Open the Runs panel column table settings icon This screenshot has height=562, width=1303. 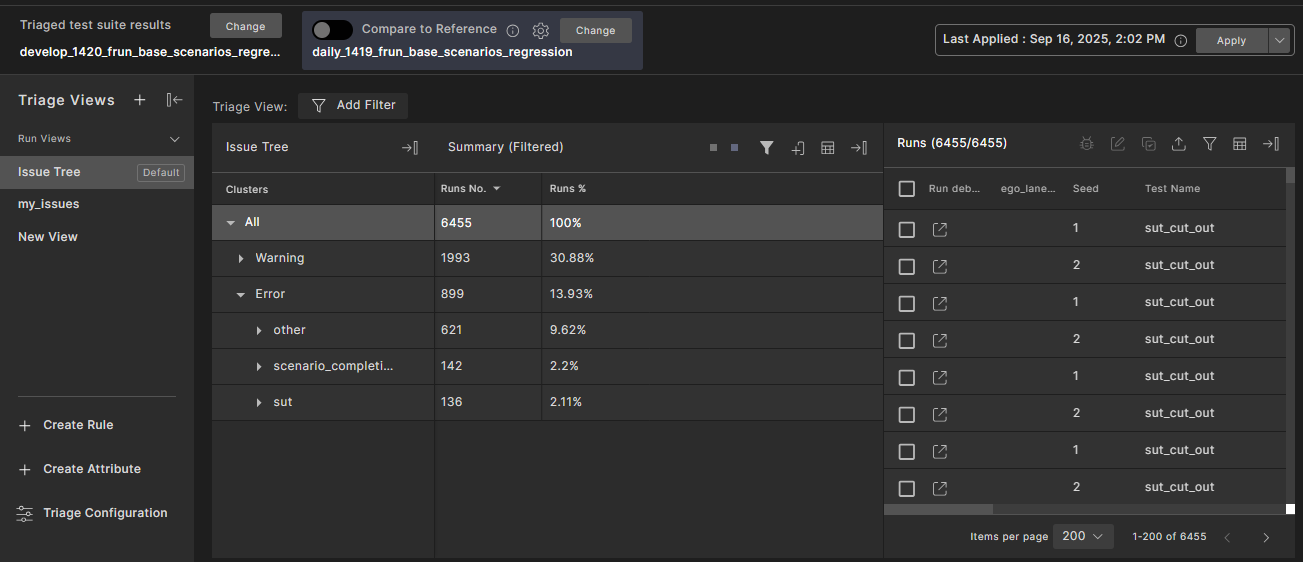pyautogui.click(x=1239, y=144)
